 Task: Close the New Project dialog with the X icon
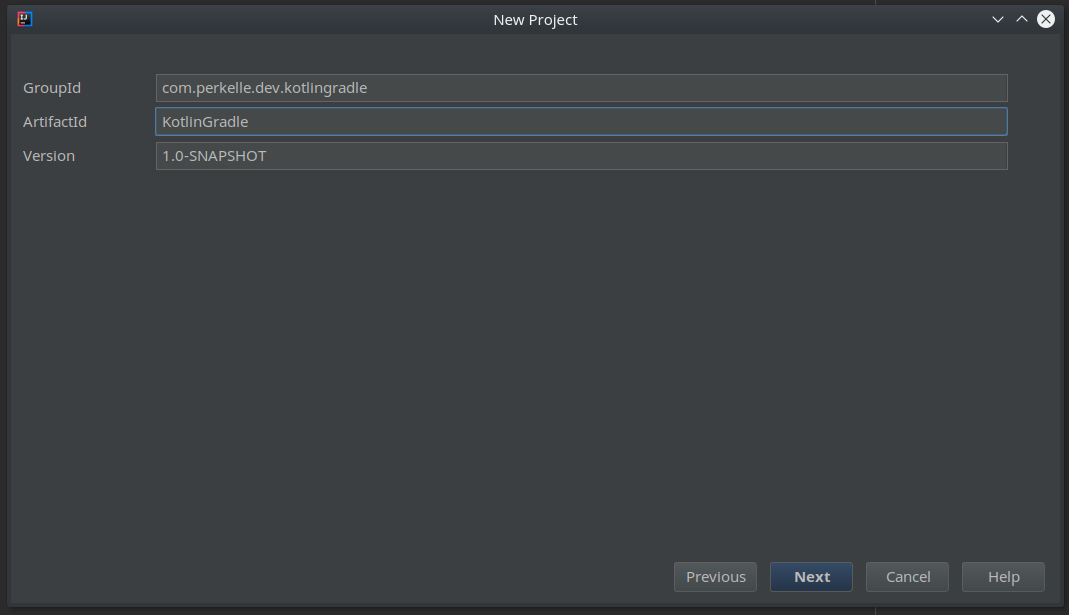pyautogui.click(x=1045, y=19)
